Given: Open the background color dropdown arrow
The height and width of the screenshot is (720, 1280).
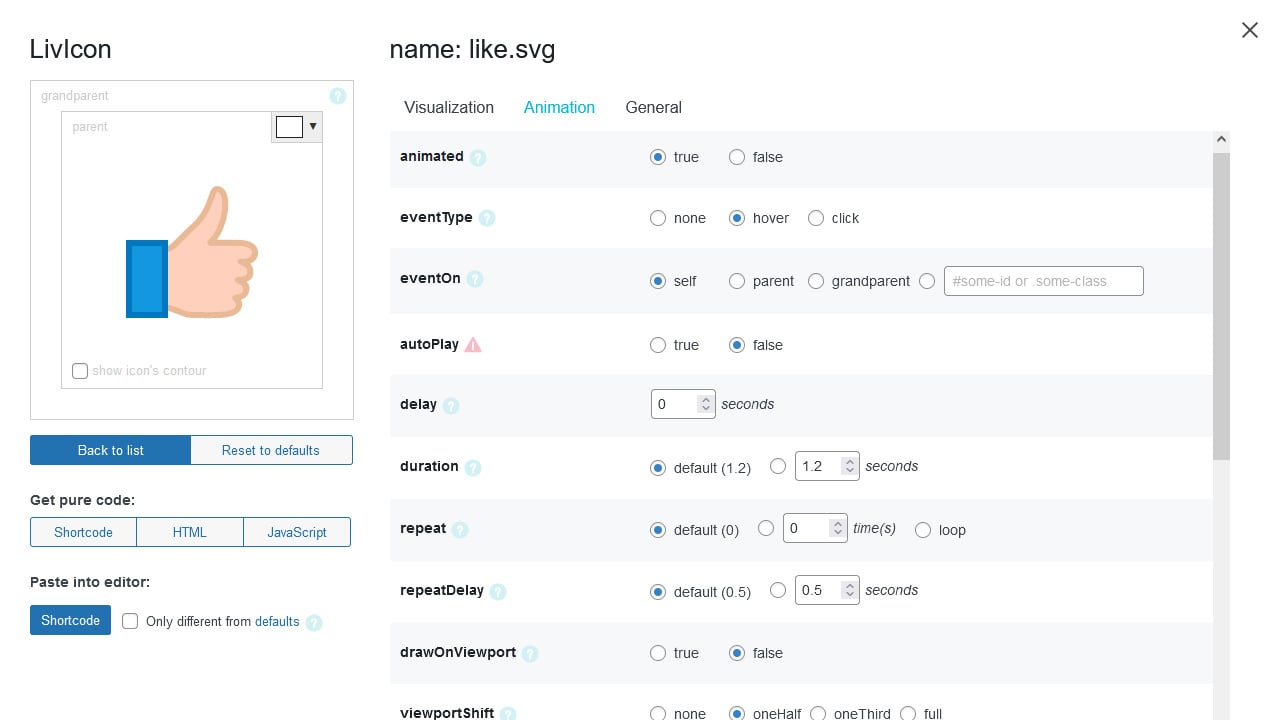Looking at the screenshot, I should 313,127.
